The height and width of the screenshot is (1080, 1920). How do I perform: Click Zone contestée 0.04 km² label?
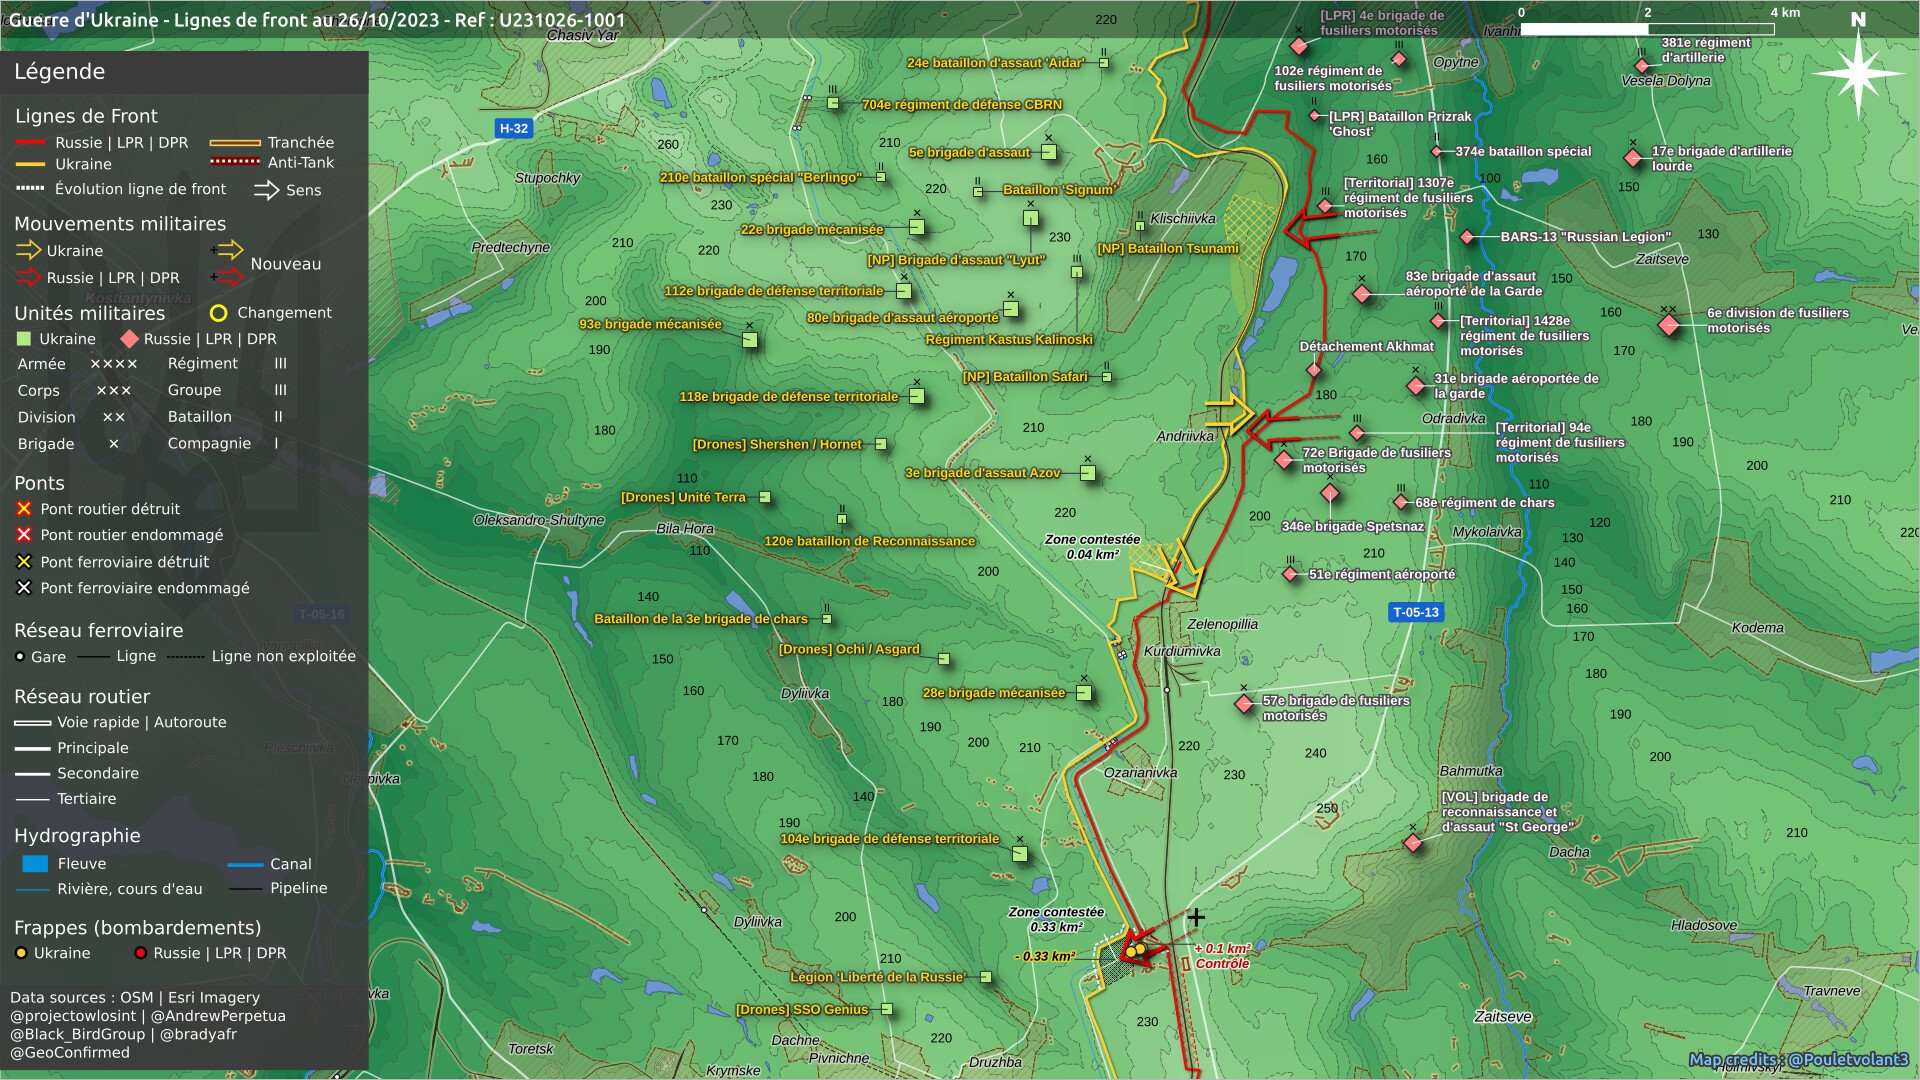1092,547
